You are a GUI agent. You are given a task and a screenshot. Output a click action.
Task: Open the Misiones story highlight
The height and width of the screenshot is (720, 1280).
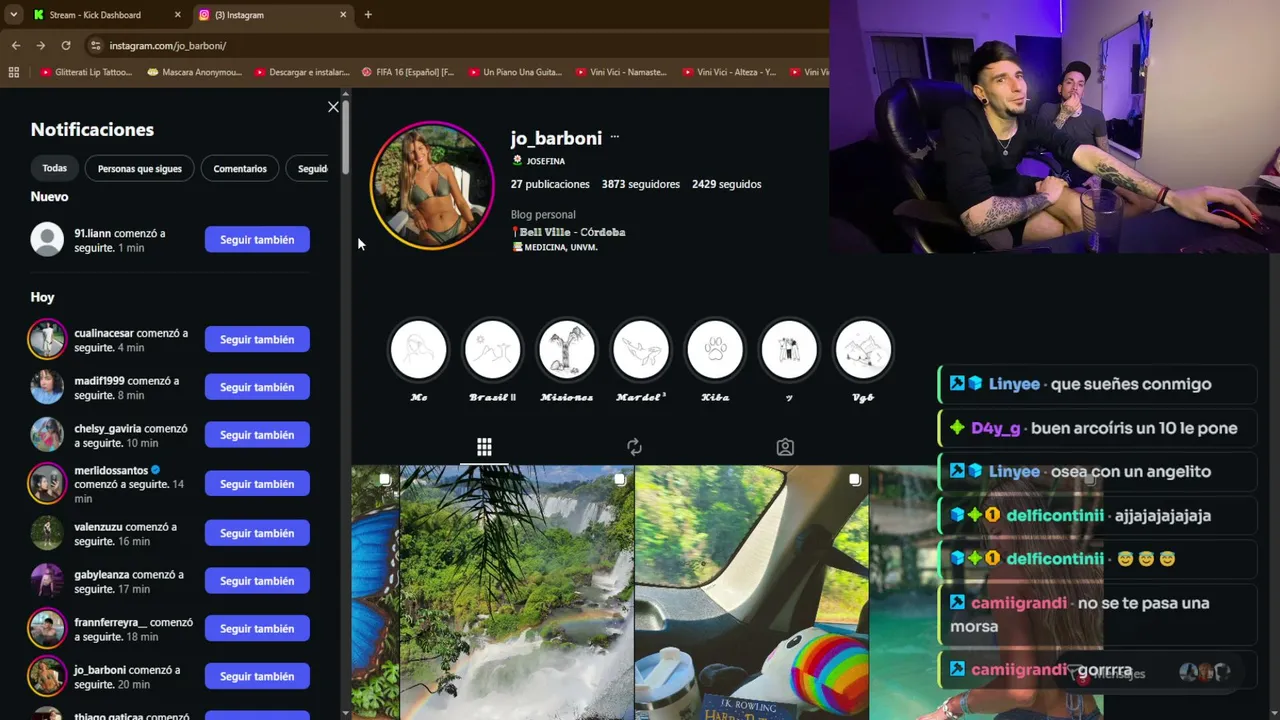(x=567, y=350)
